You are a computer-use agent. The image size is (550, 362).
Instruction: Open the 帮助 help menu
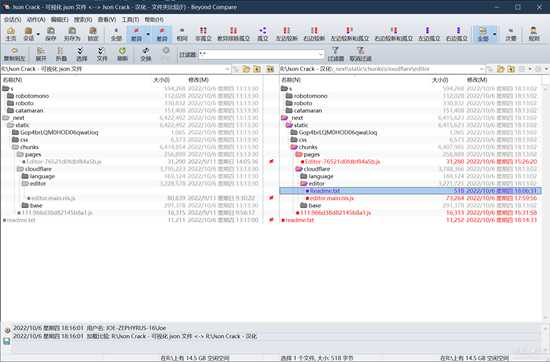tap(154, 20)
